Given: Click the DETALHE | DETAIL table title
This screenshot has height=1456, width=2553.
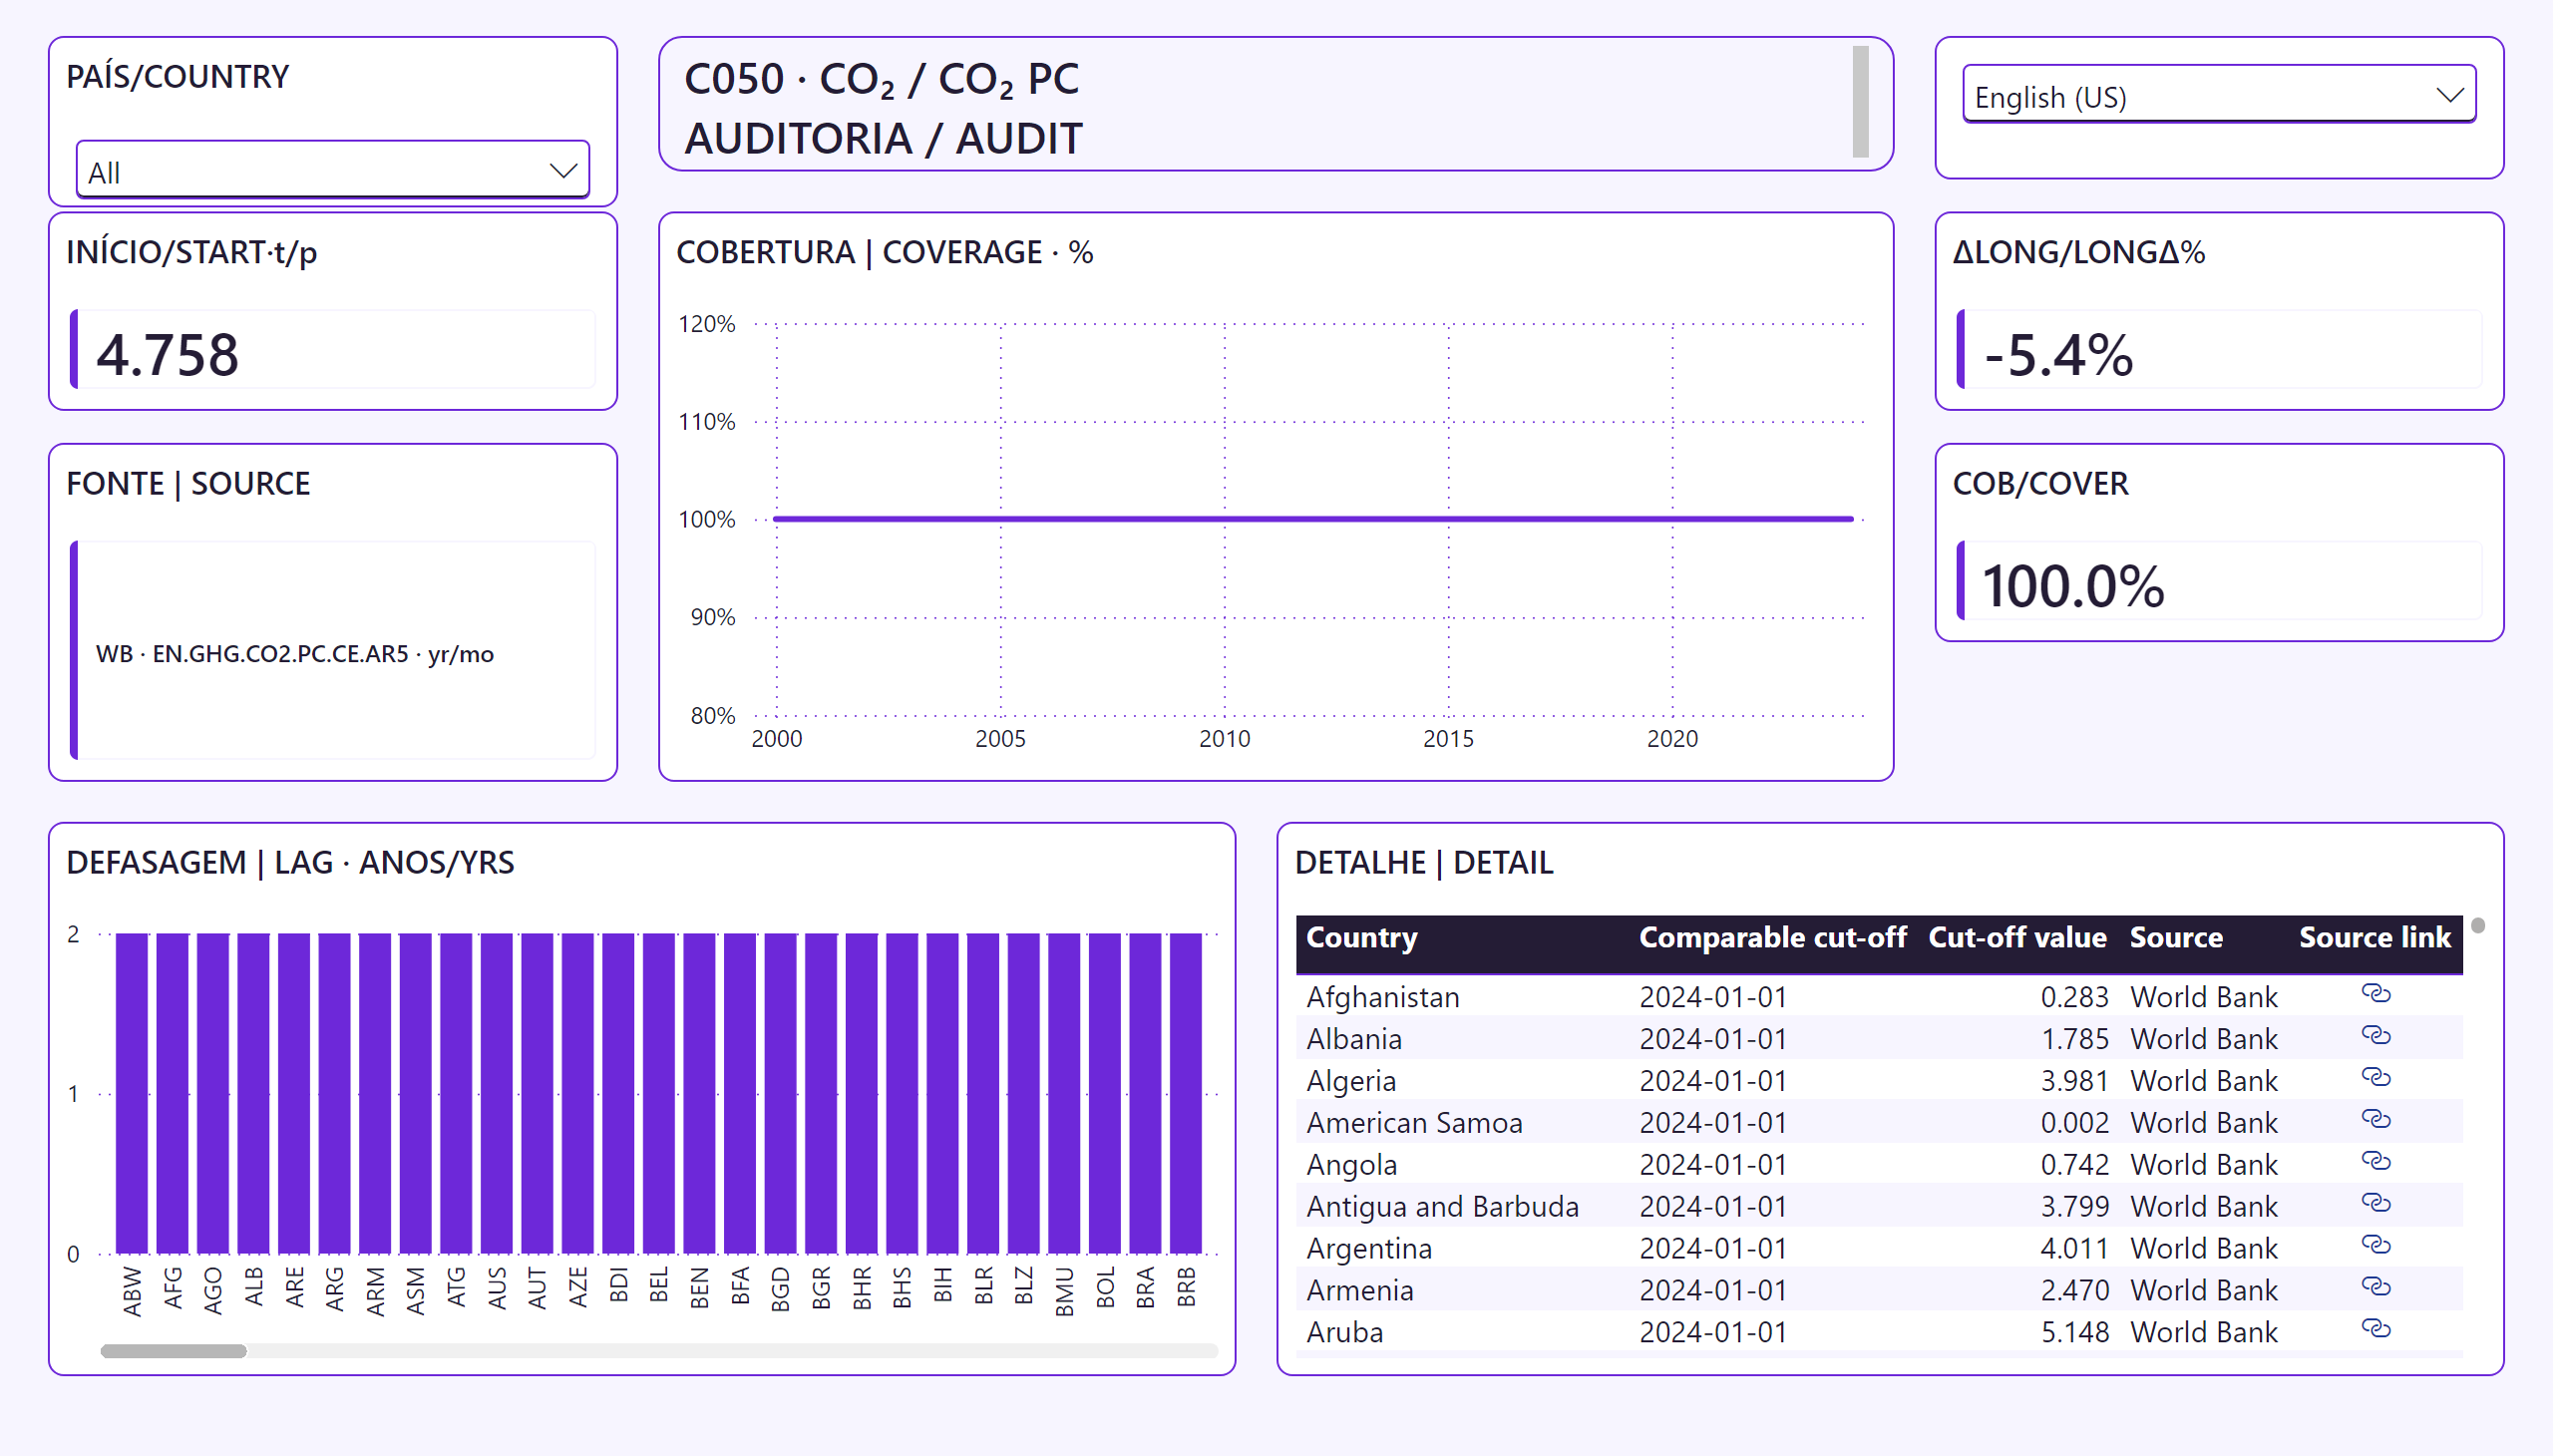Looking at the screenshot, I should [1423, 862].
